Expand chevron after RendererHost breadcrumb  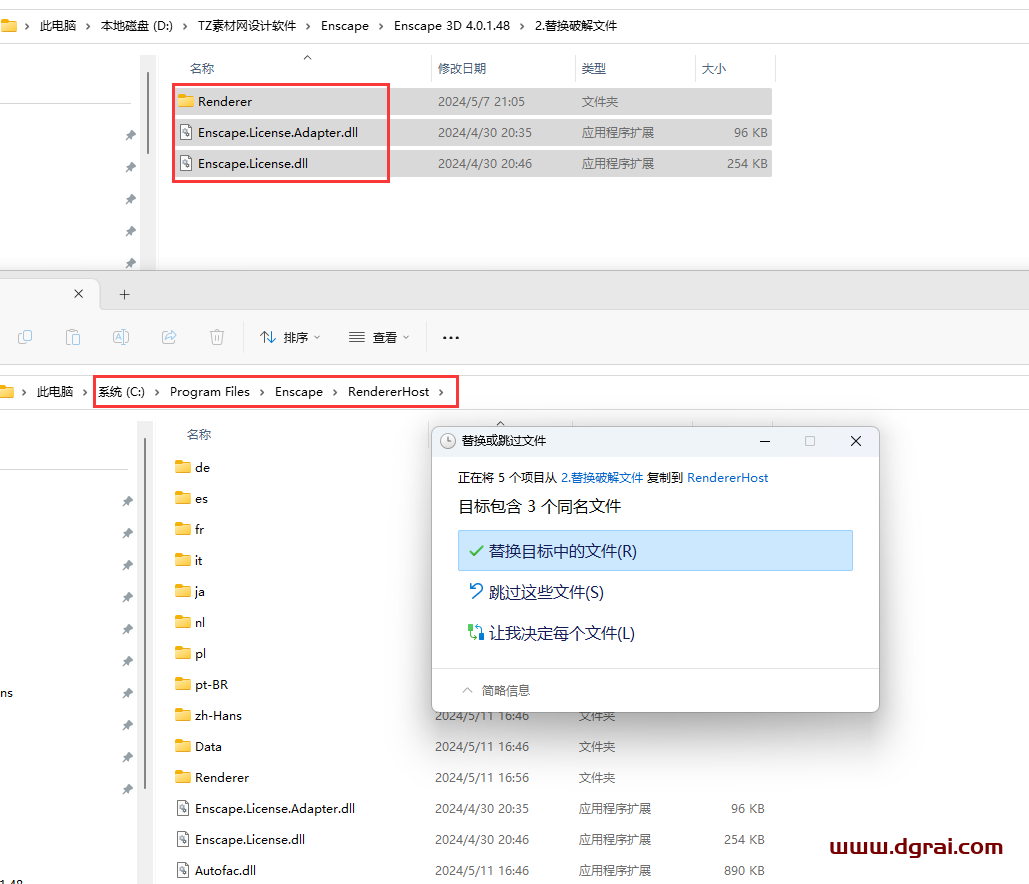click(441, 392)
